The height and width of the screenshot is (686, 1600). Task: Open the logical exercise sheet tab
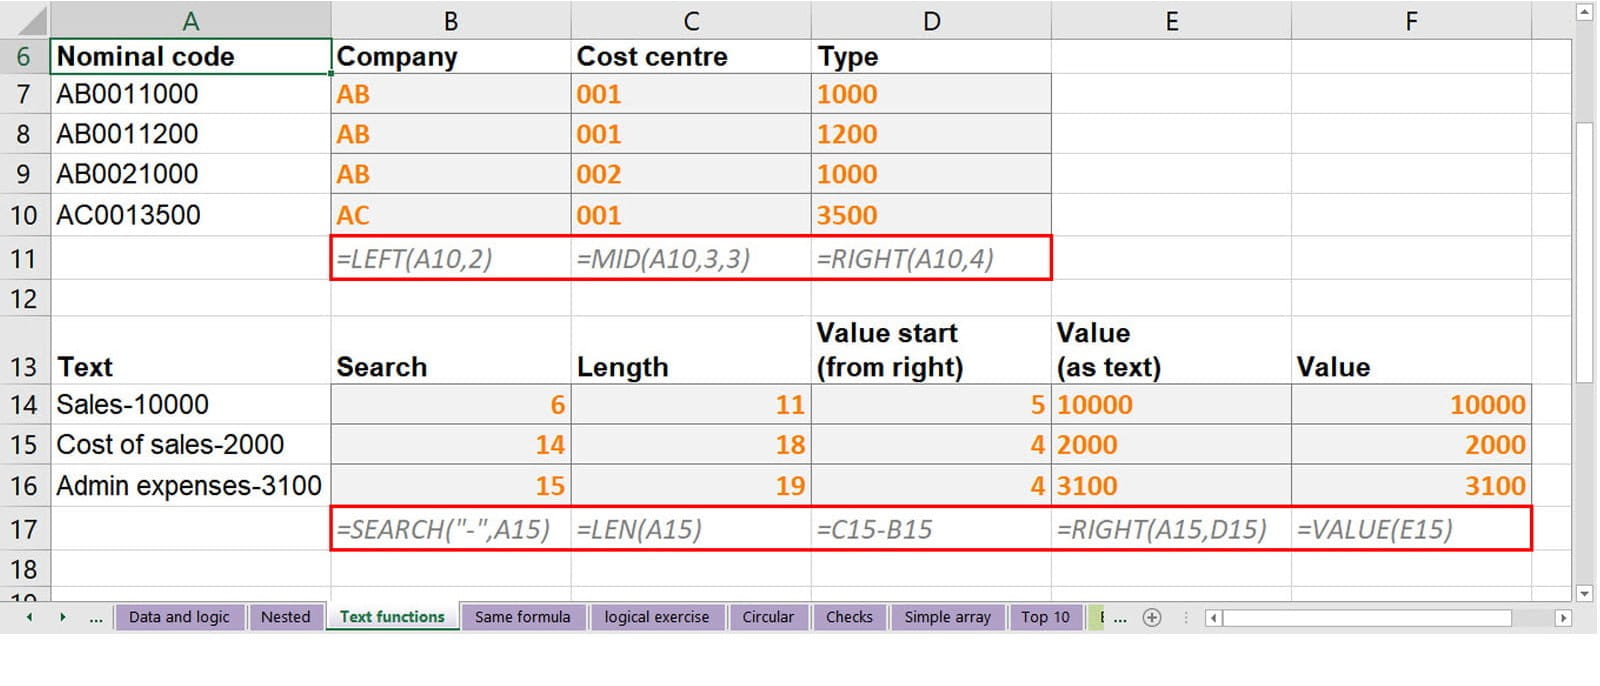tap(656, 617)
